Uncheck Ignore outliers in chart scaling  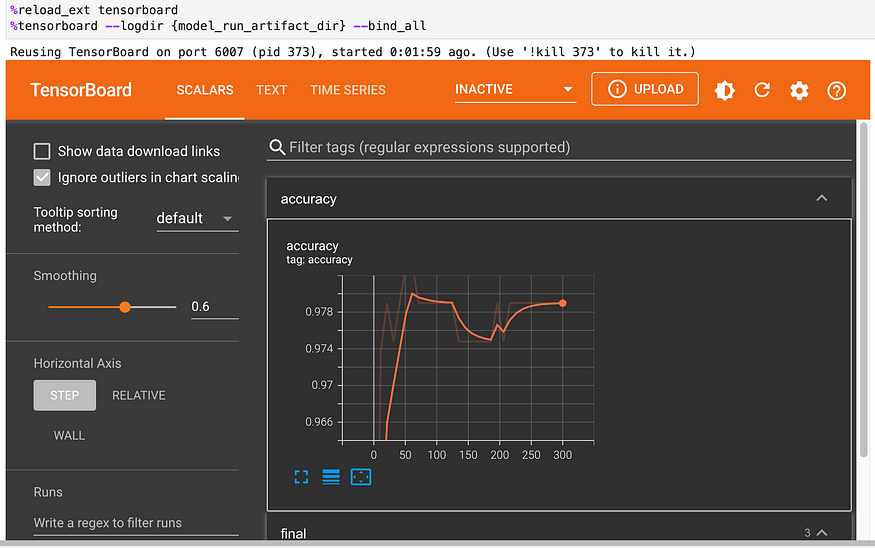(x=42, y=177)
